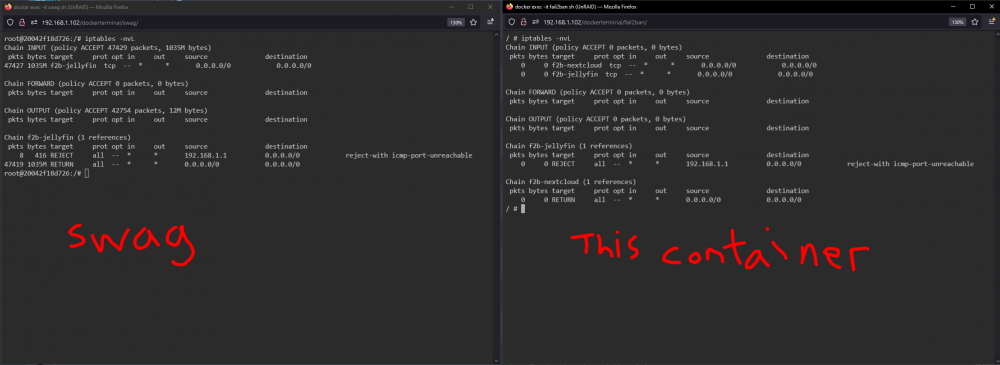The width and height of the screenshot is (1000, 365).
Task: Click the insecure connection lock in fail2ban window
Action: tap(523, 22)
